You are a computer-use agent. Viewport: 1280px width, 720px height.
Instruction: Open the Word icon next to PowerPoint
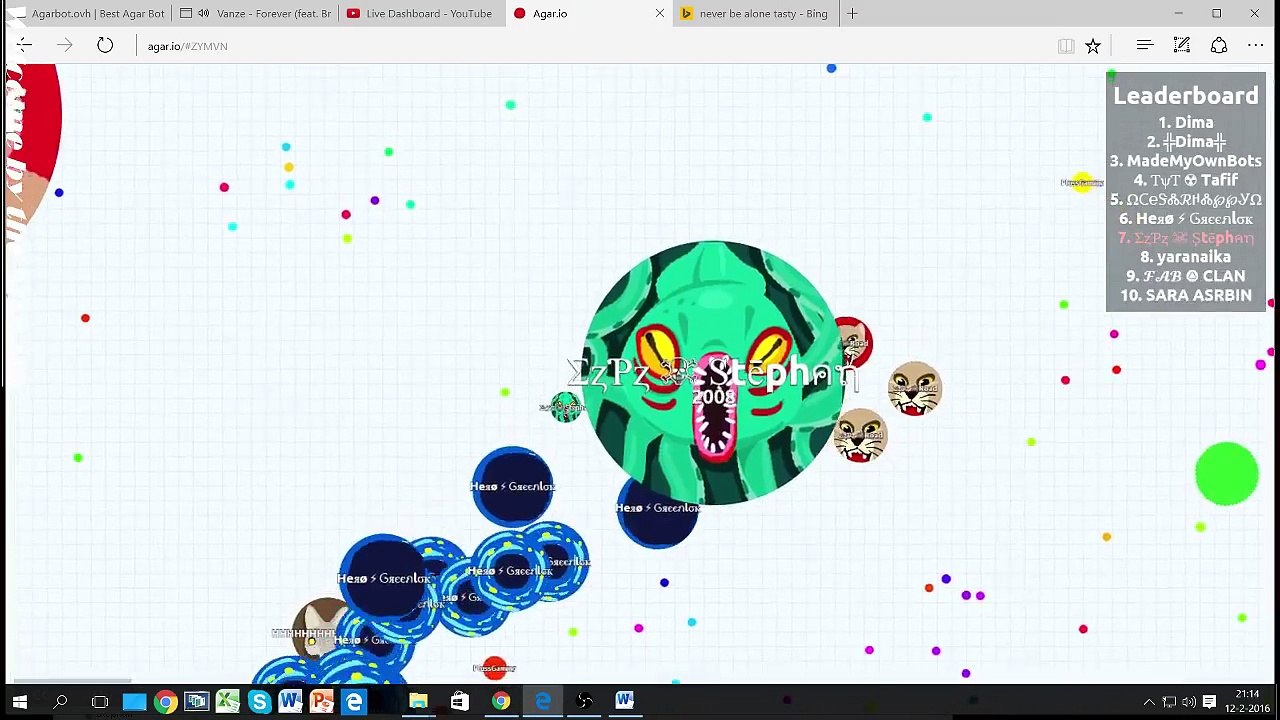tap(291, 702)
